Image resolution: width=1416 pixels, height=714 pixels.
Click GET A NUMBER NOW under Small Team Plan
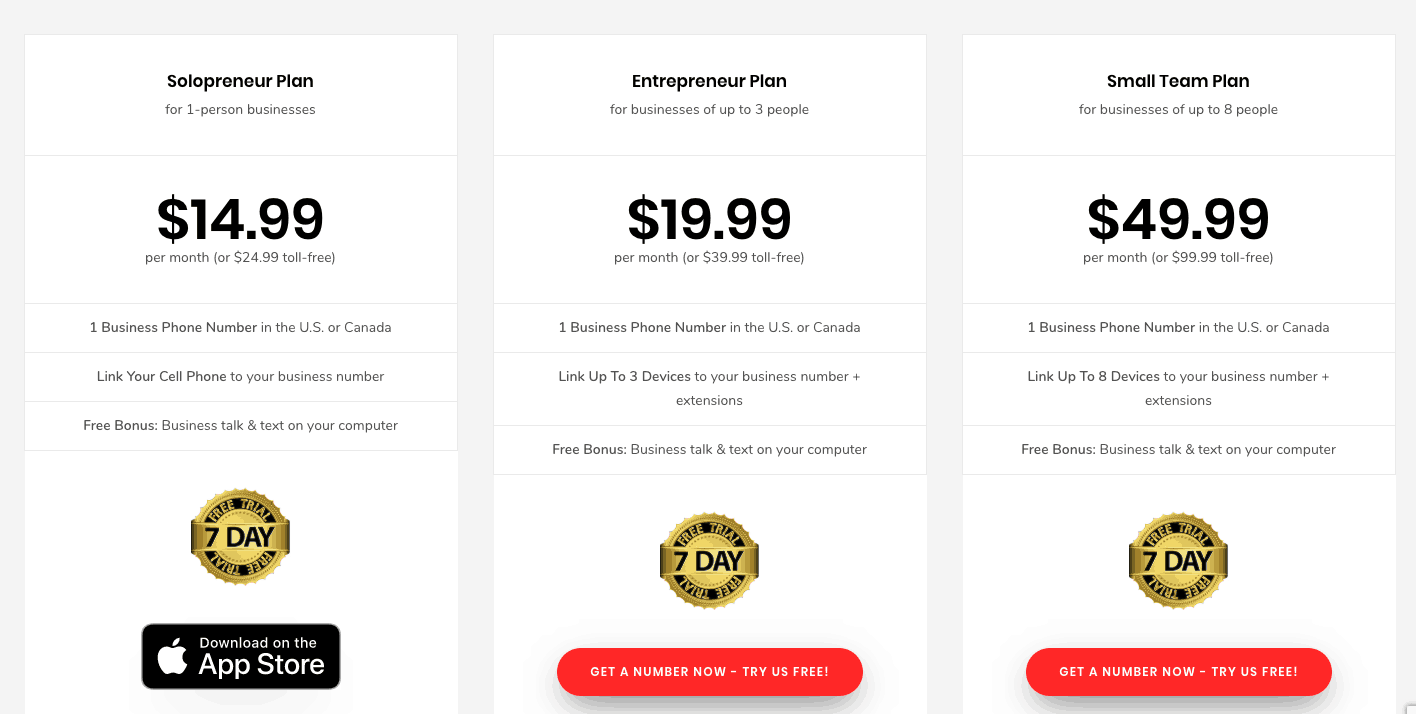coord(1178,672)
